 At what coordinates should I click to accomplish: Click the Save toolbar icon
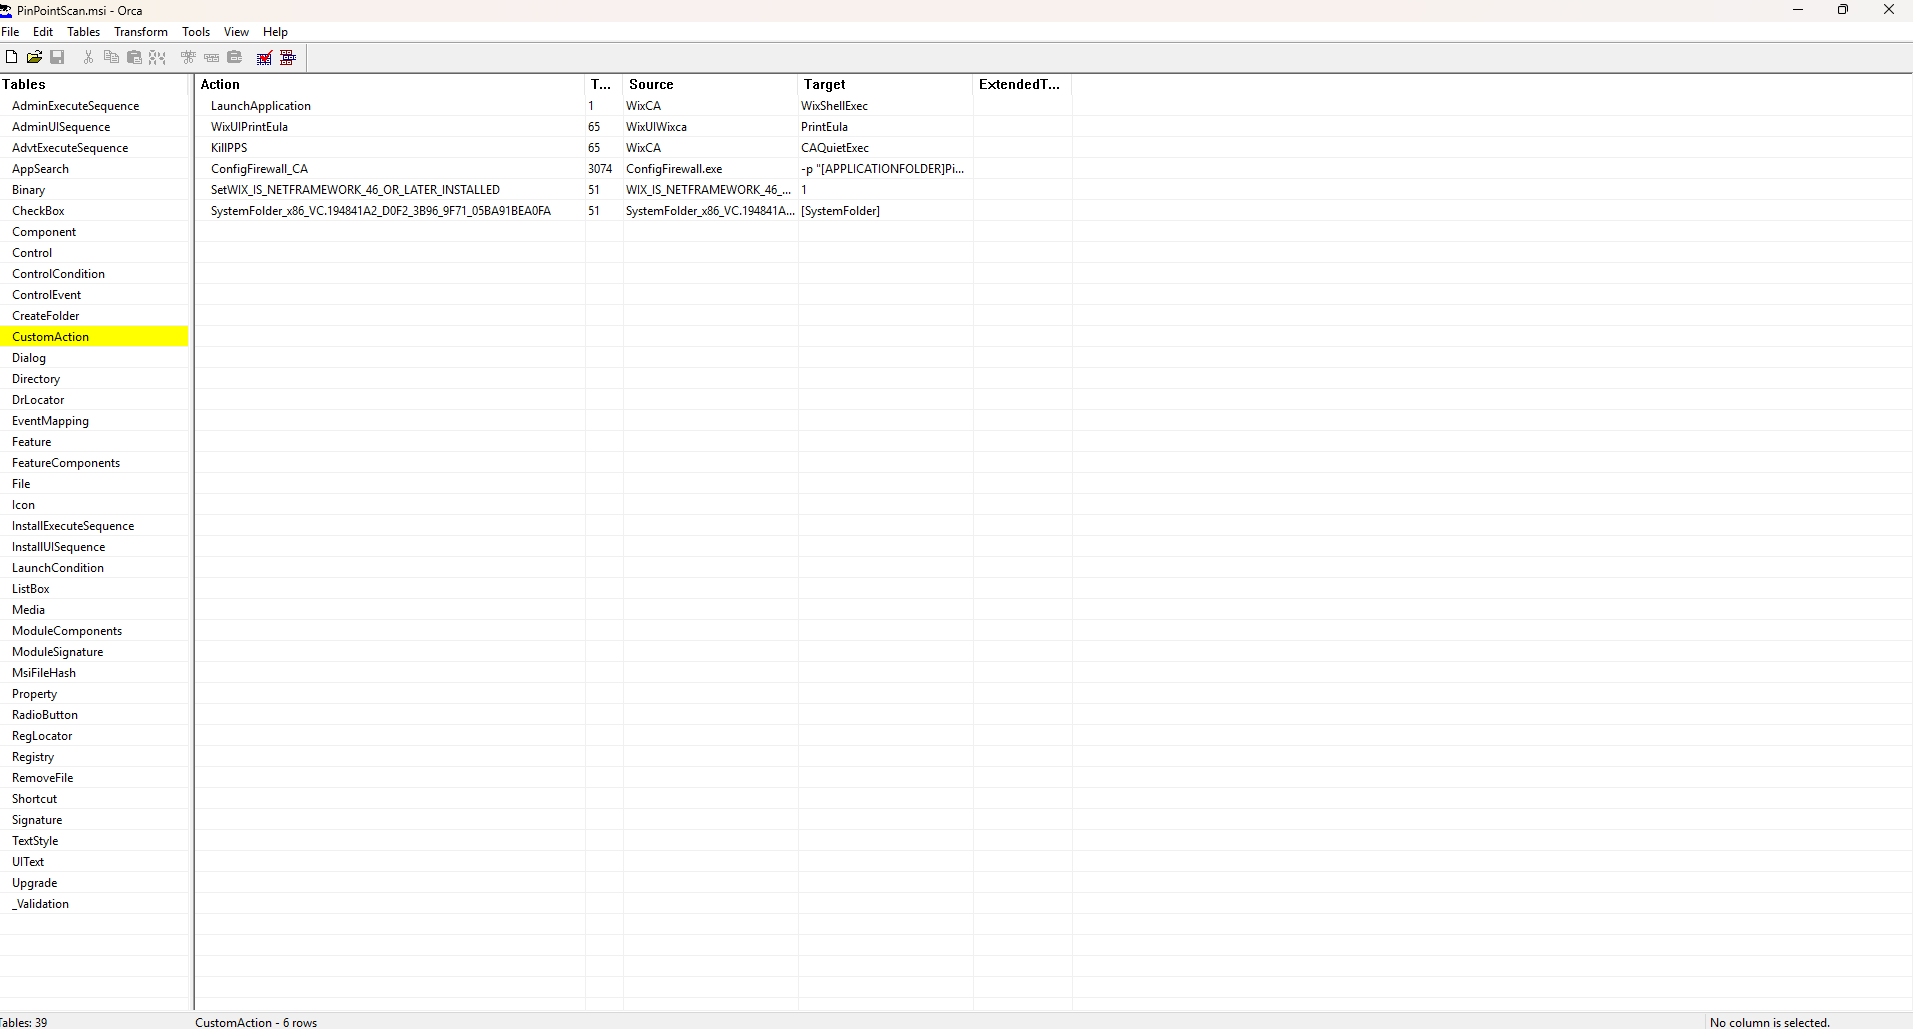57,57
